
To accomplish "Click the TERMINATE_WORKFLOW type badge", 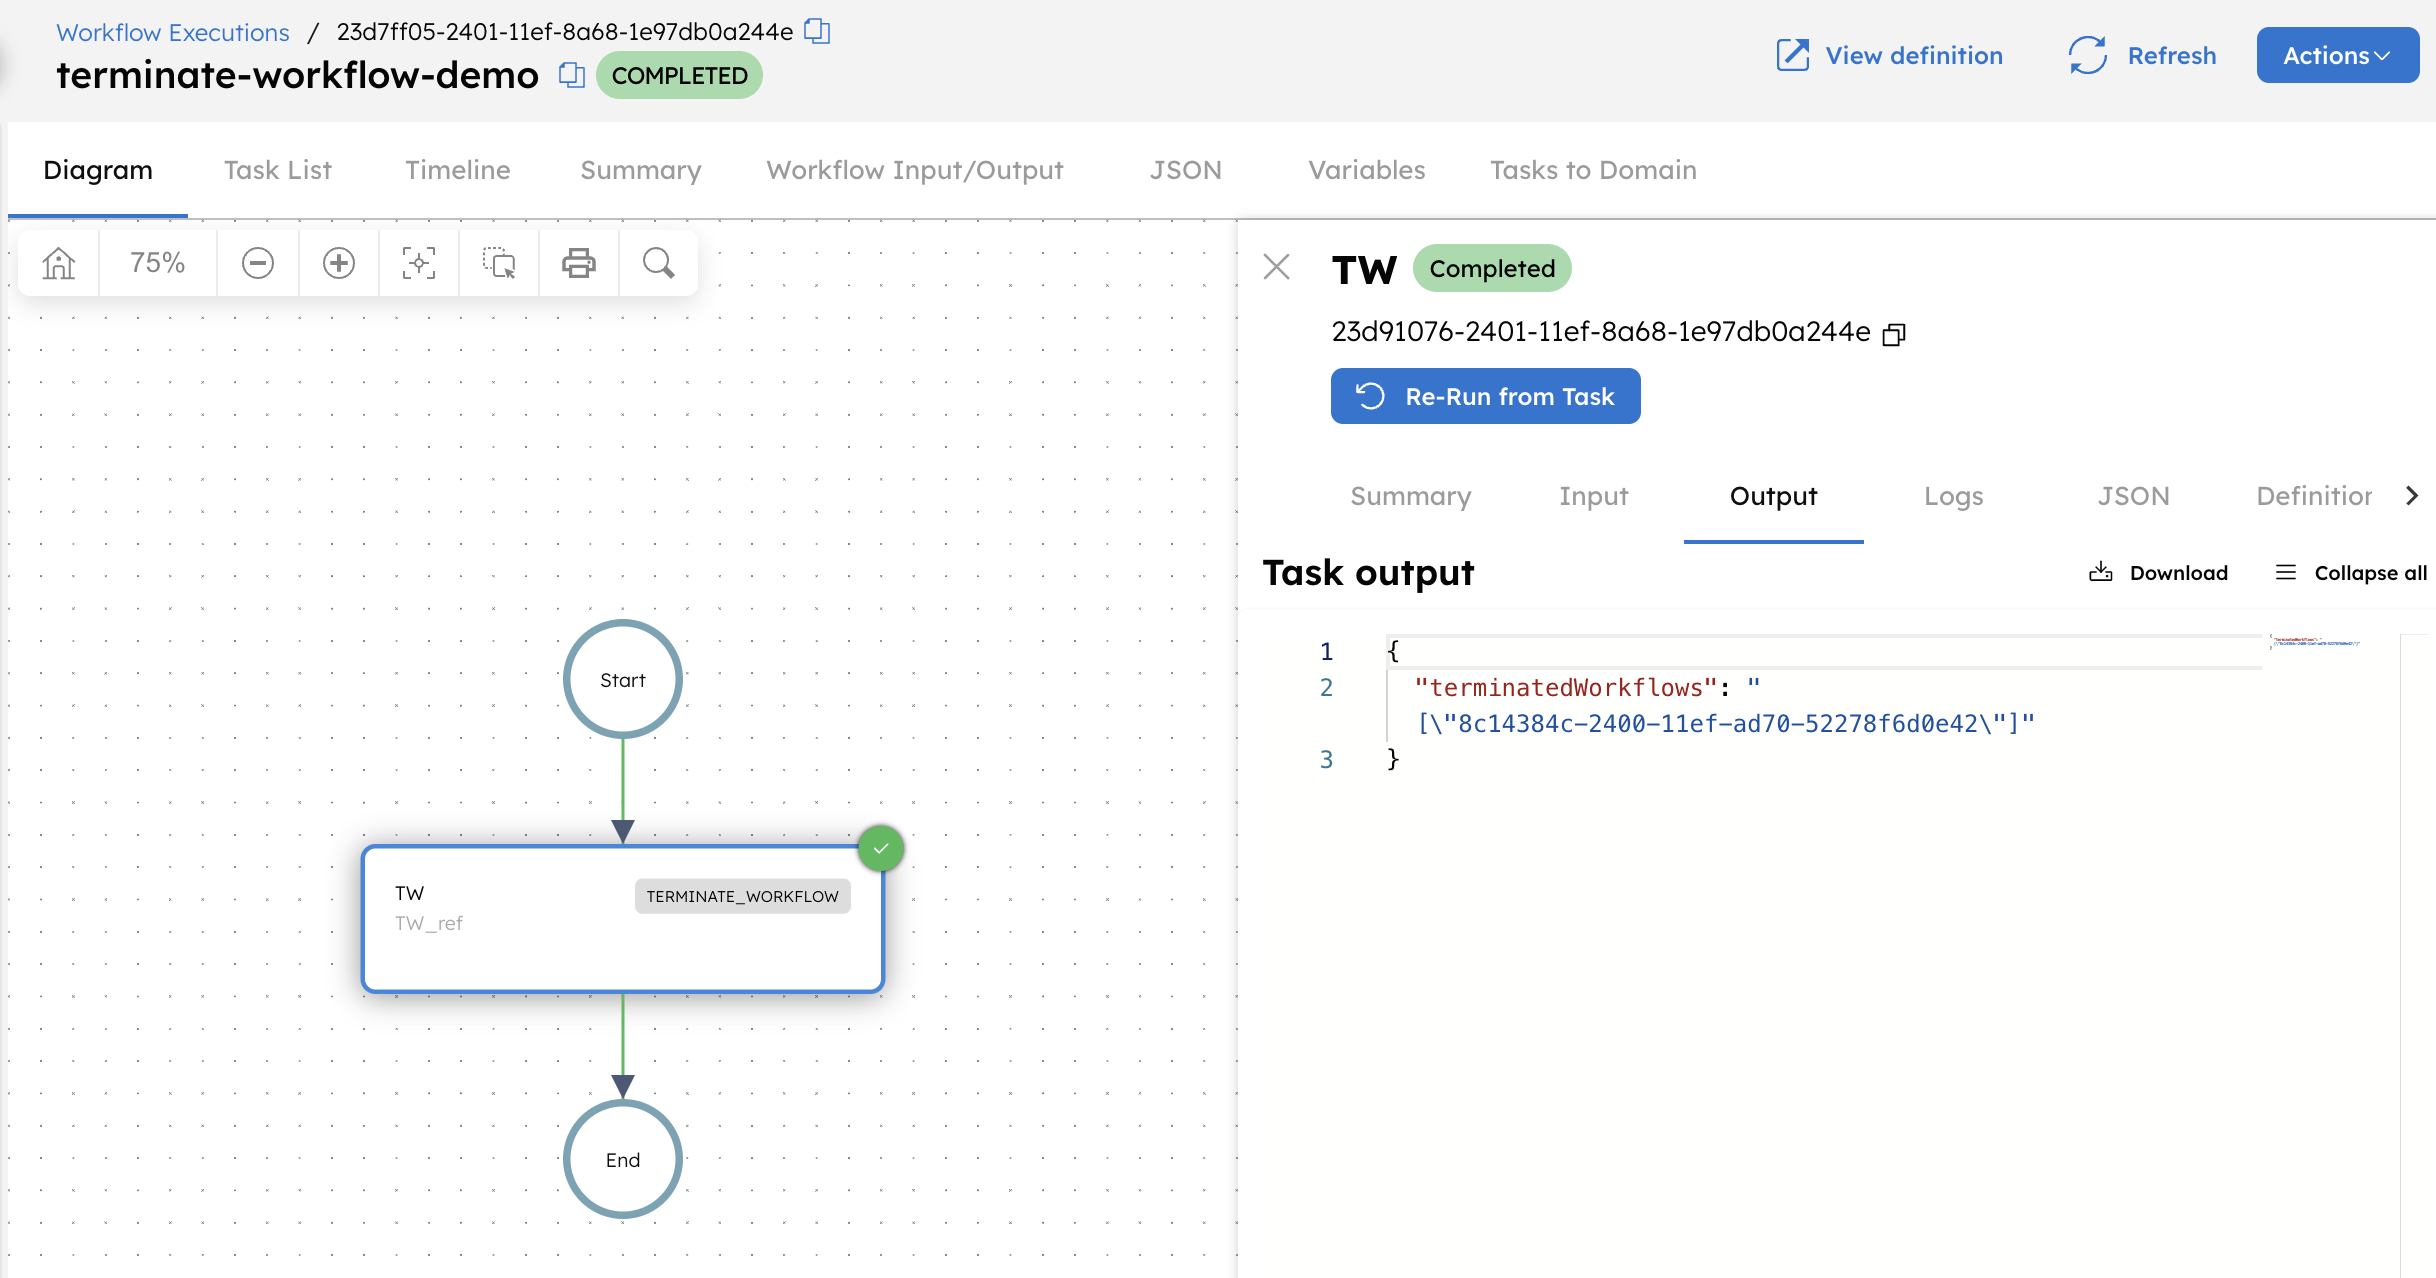I will (742, 896).
